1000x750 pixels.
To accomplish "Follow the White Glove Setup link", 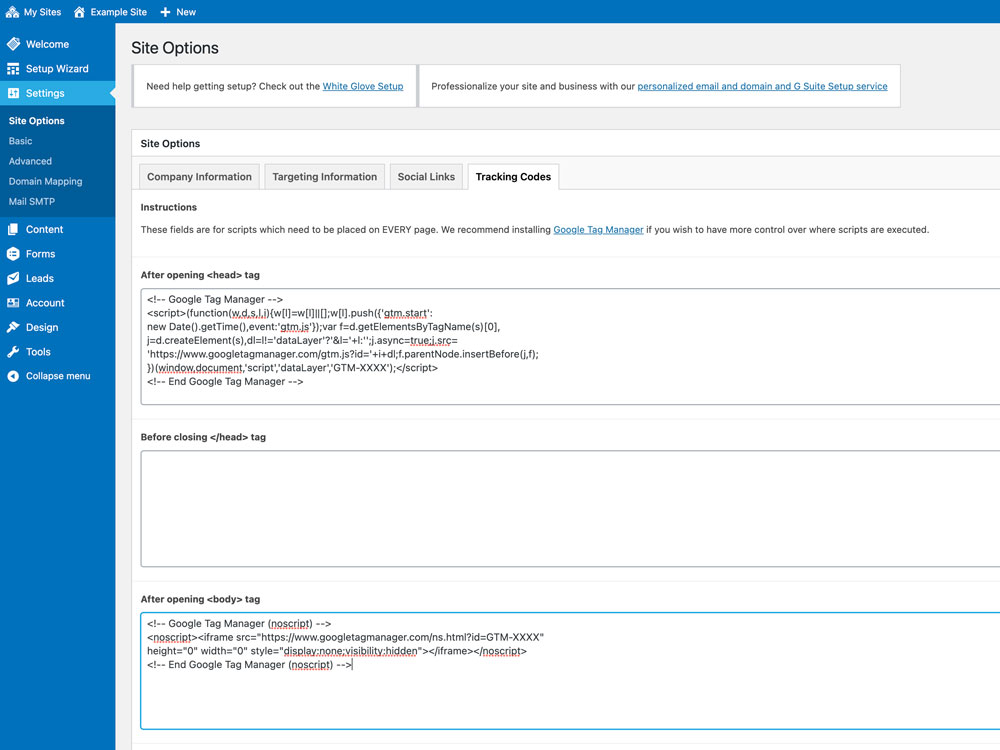I will 363,86.
